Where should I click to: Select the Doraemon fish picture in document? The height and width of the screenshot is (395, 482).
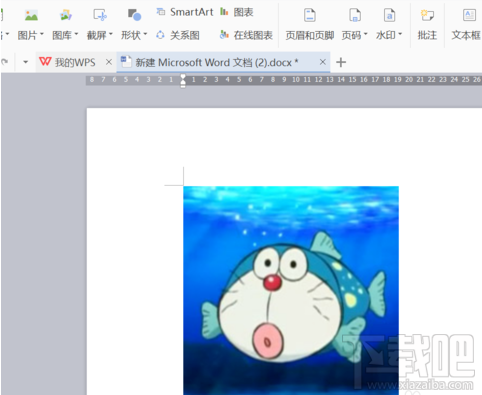[x=291, y=290]
